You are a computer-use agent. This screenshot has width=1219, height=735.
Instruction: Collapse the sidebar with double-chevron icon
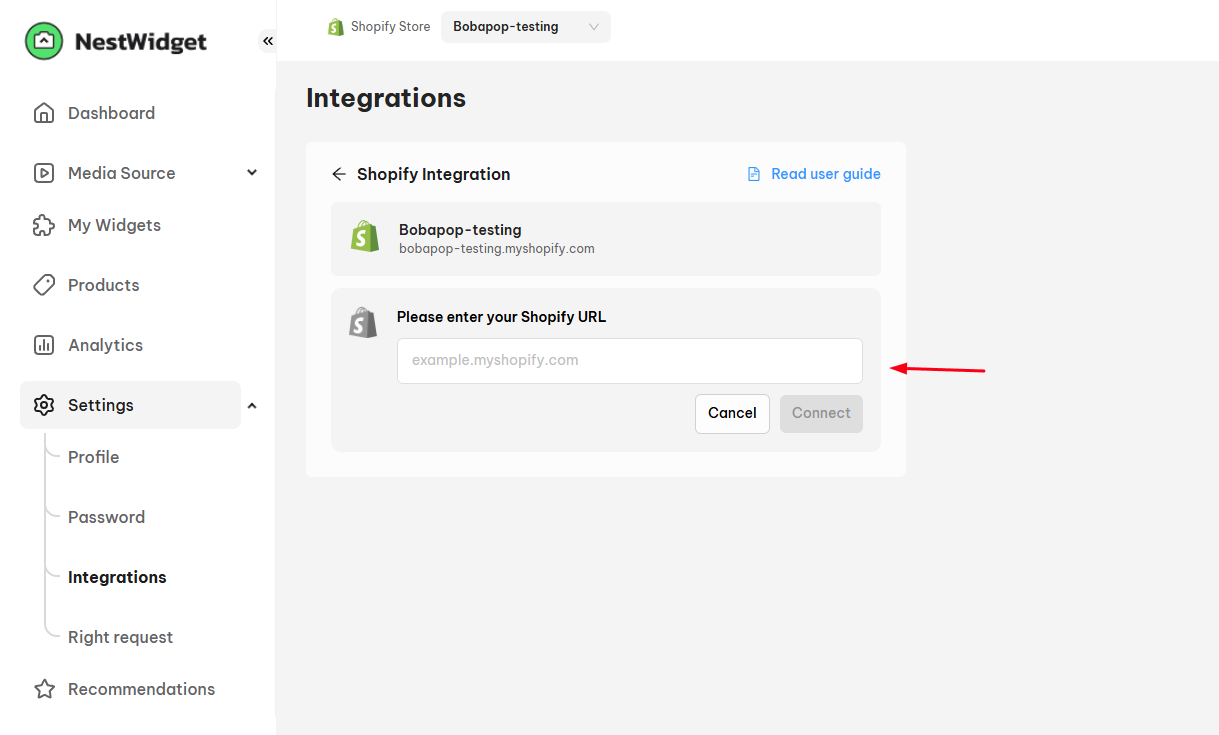pos(267,41)
